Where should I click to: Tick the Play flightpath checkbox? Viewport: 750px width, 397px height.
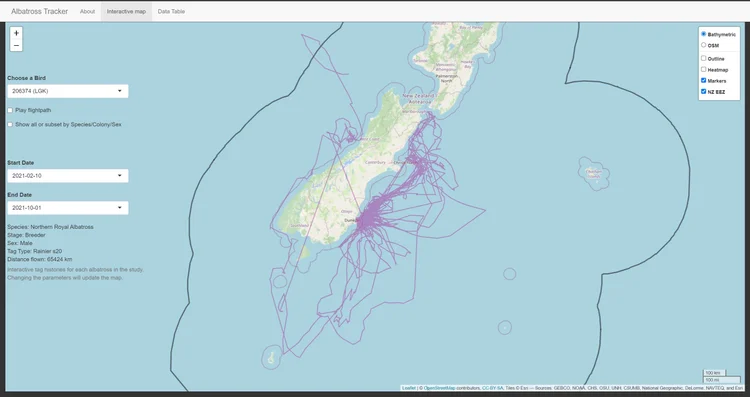click(x=10, y=110)
